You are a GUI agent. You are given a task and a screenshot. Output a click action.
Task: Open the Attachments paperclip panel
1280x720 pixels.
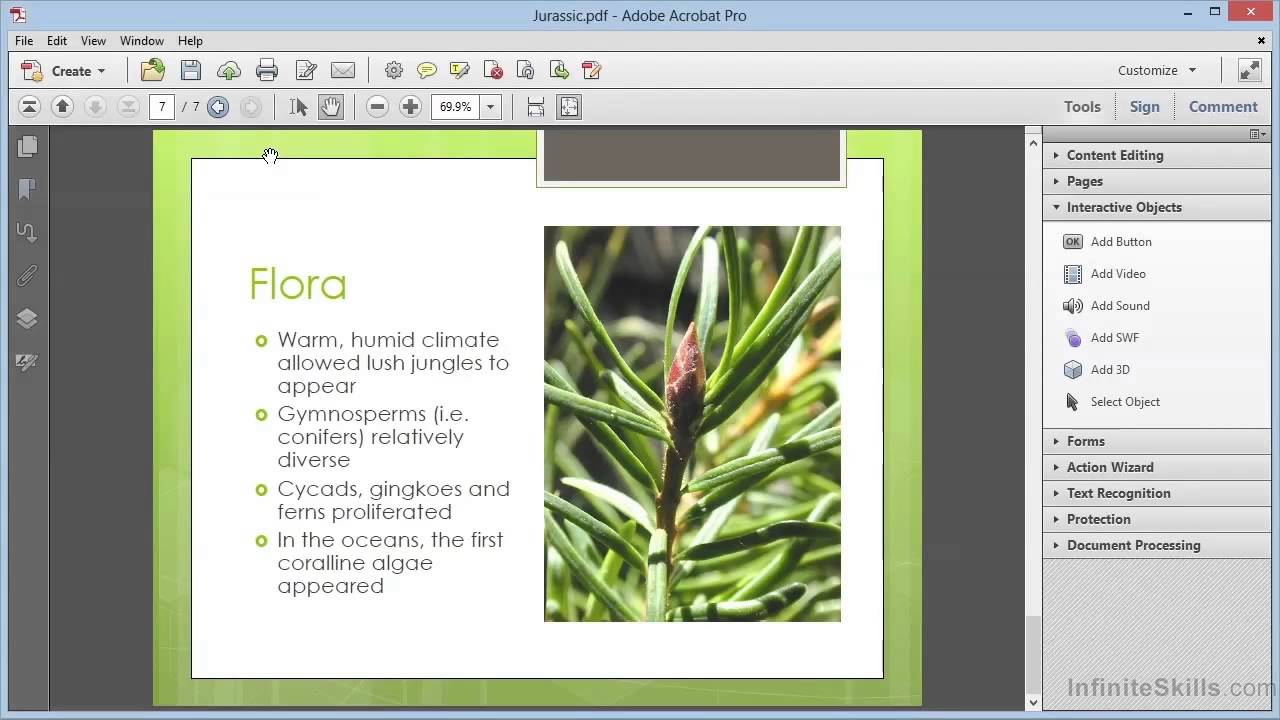pos(27,275)
